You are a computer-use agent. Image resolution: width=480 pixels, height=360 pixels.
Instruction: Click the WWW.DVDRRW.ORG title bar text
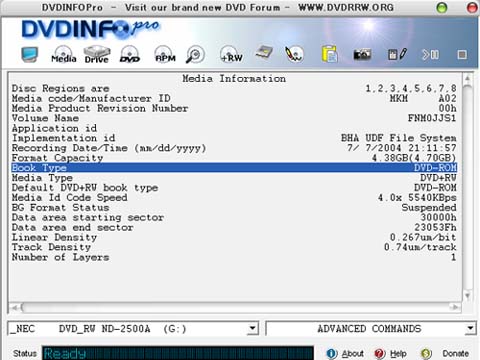[x=346, y=7]
